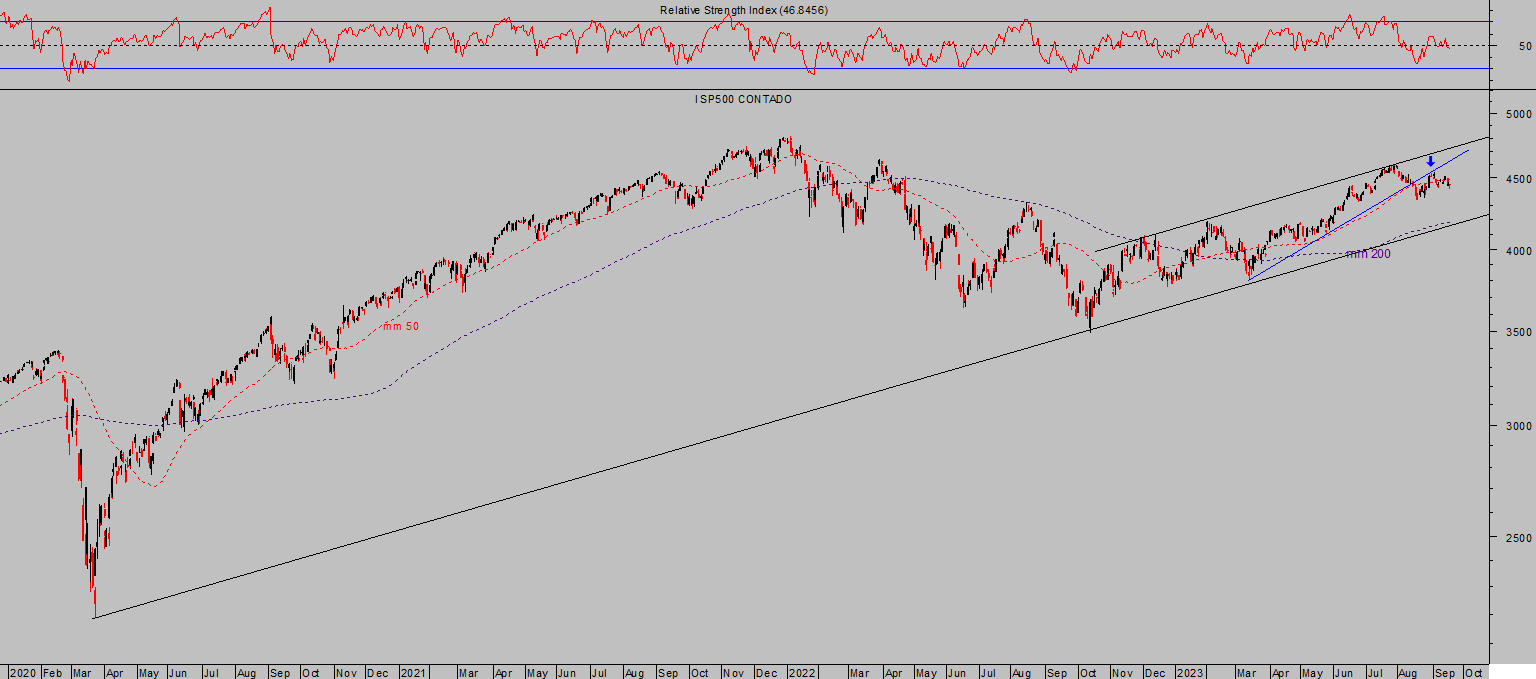Click the 3500 price level label
Screen dimensions: 1536x679
(x=1519, y=332)
